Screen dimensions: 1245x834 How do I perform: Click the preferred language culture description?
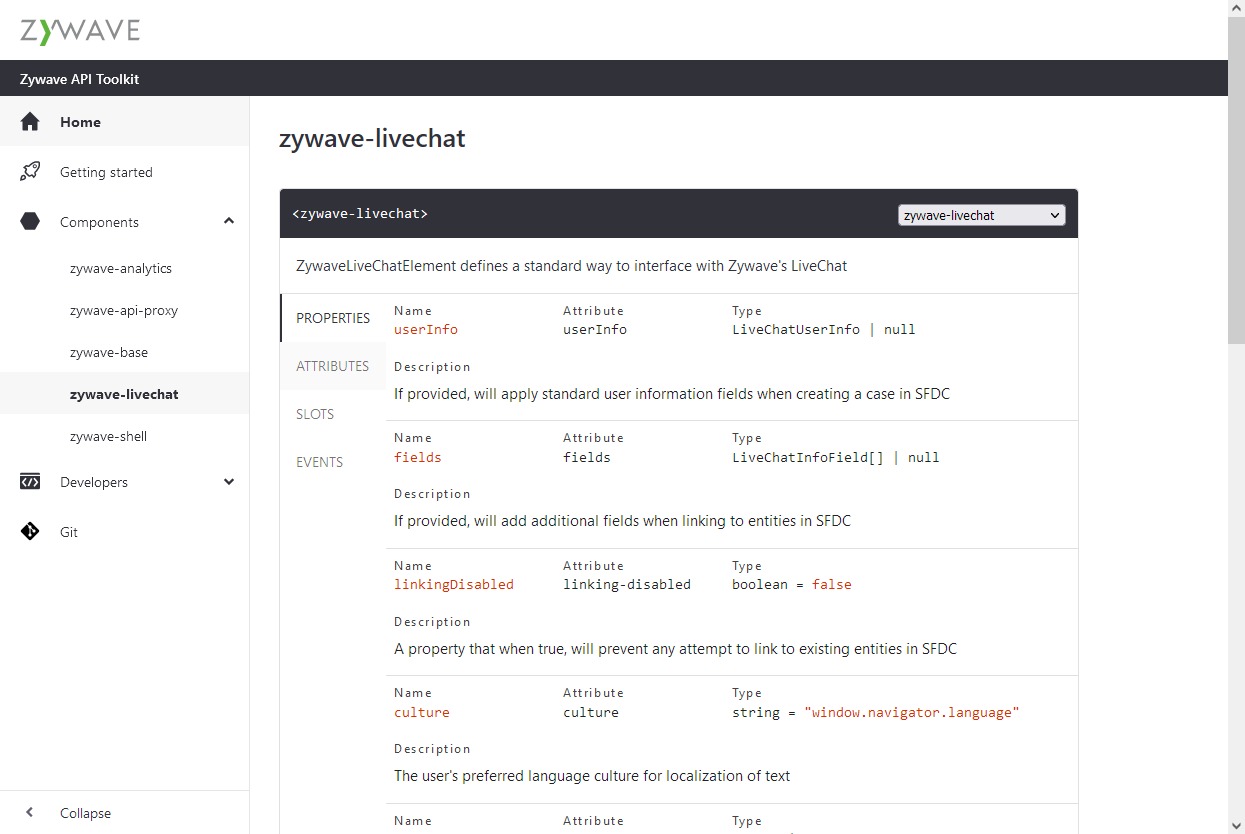click(x=592, y=775)
